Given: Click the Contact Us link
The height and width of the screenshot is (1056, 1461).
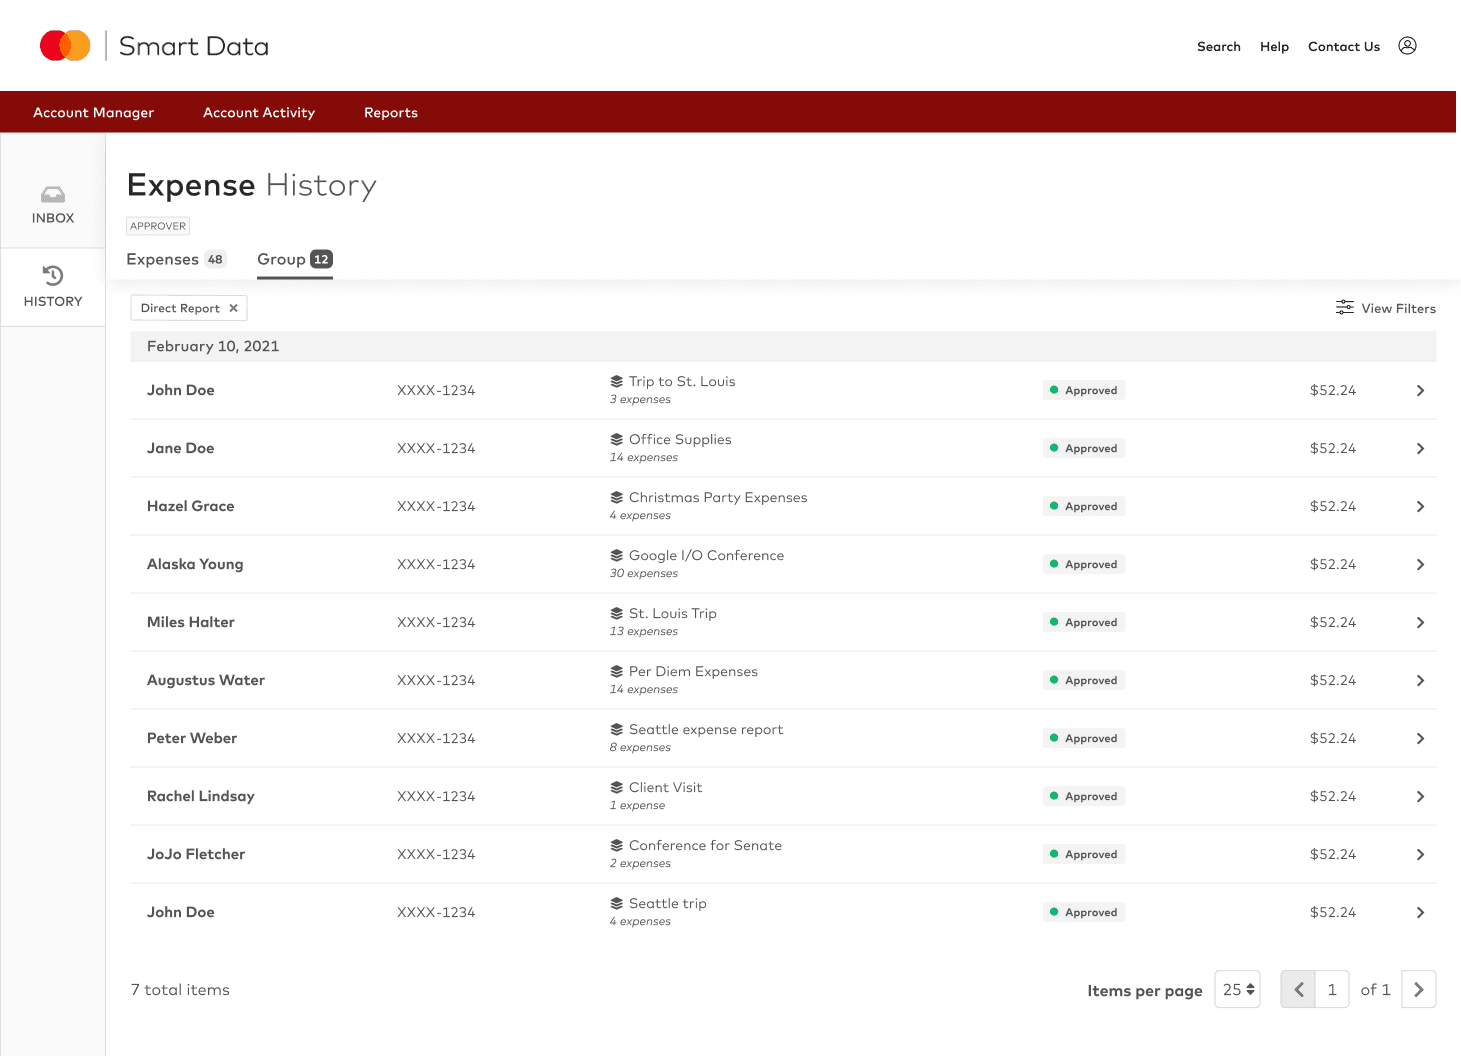Looking at the screenshot, I should 1344,46.
